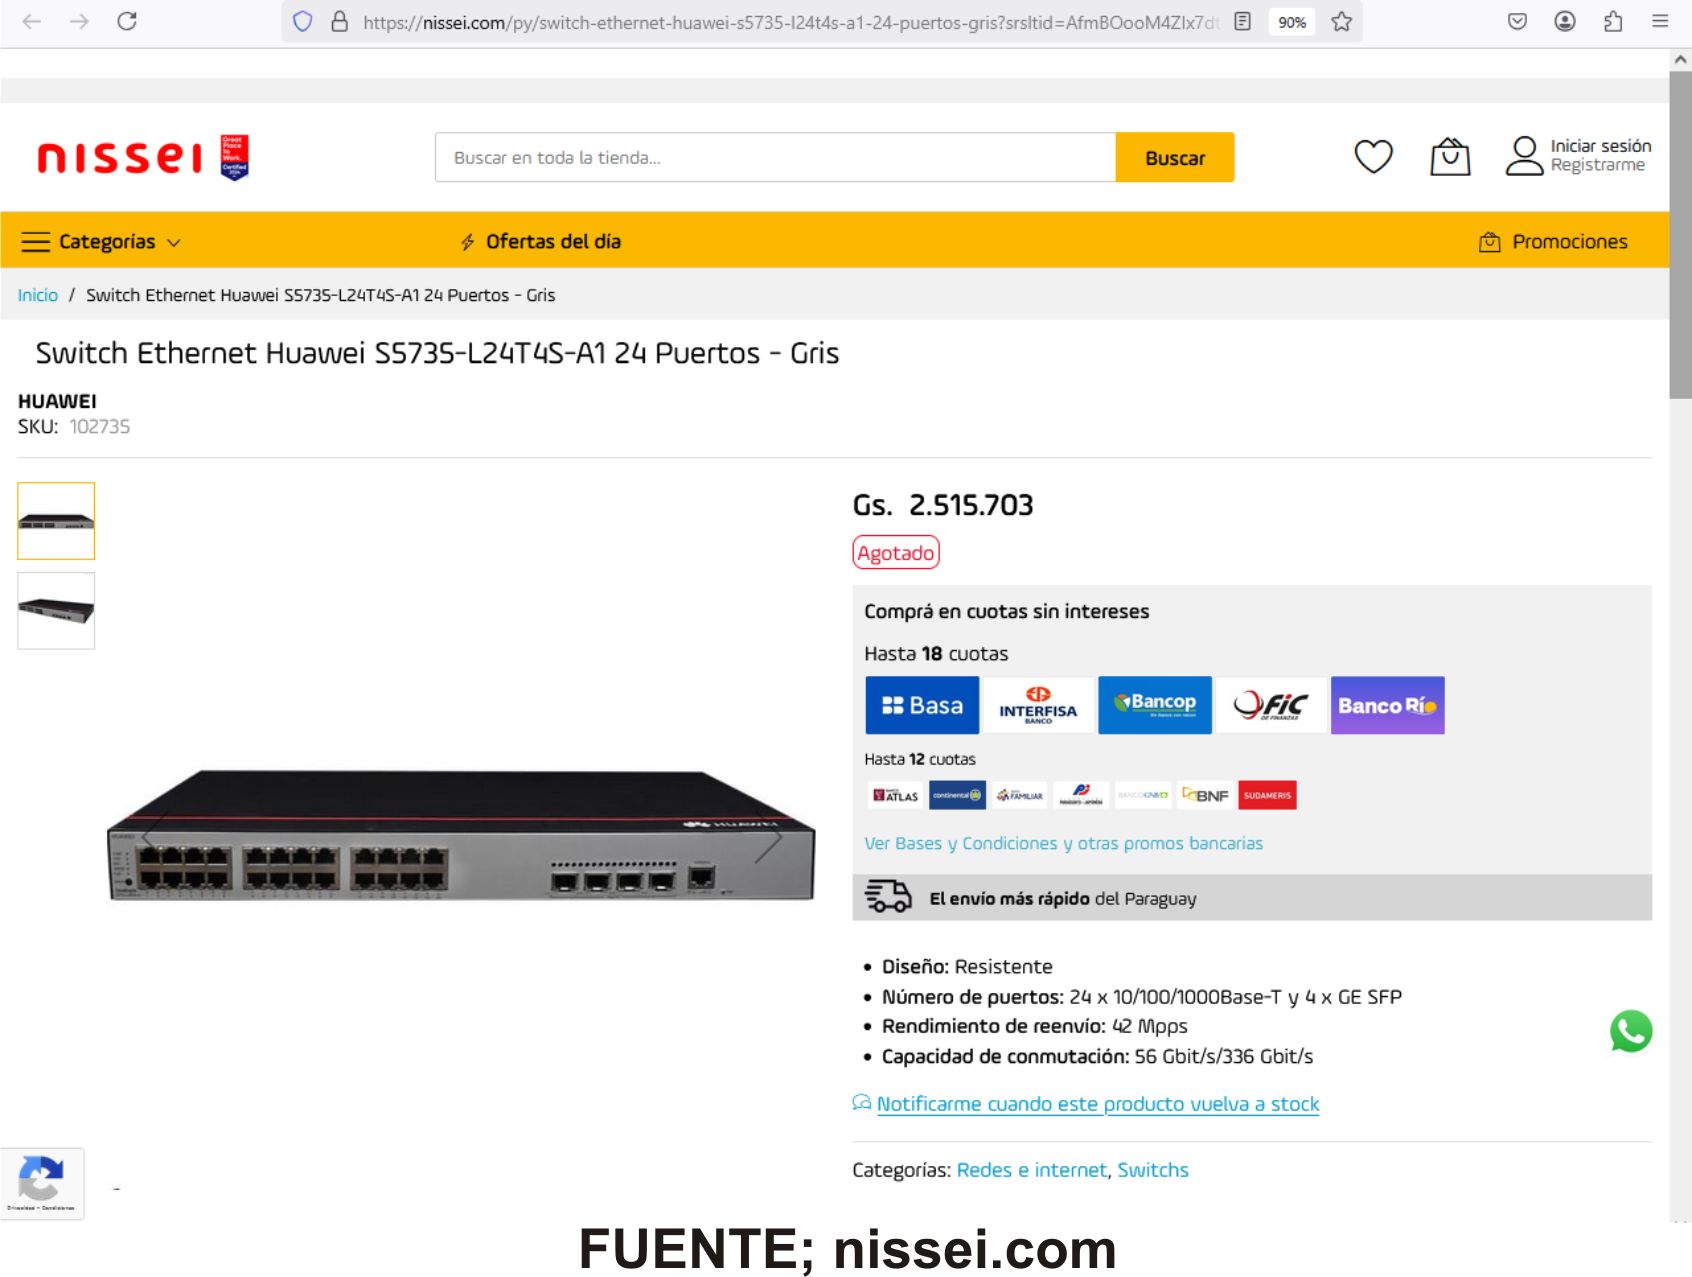Image resolution: width=1692 pixels, height=1277 pixels.
Task: Click the WhatsApp chat icon
Action: pyautogui.click(x=1631, y=1031)
